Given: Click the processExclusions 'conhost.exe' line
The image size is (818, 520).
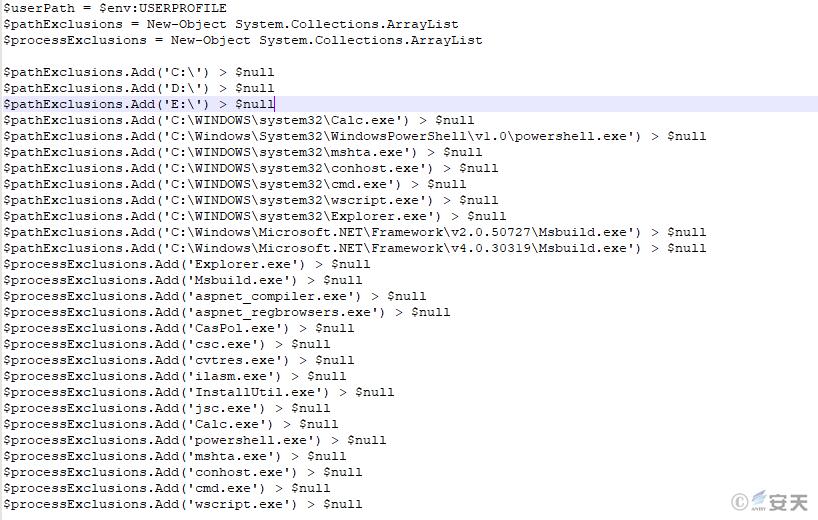Looking at the screenshot, I should (183, 473).
